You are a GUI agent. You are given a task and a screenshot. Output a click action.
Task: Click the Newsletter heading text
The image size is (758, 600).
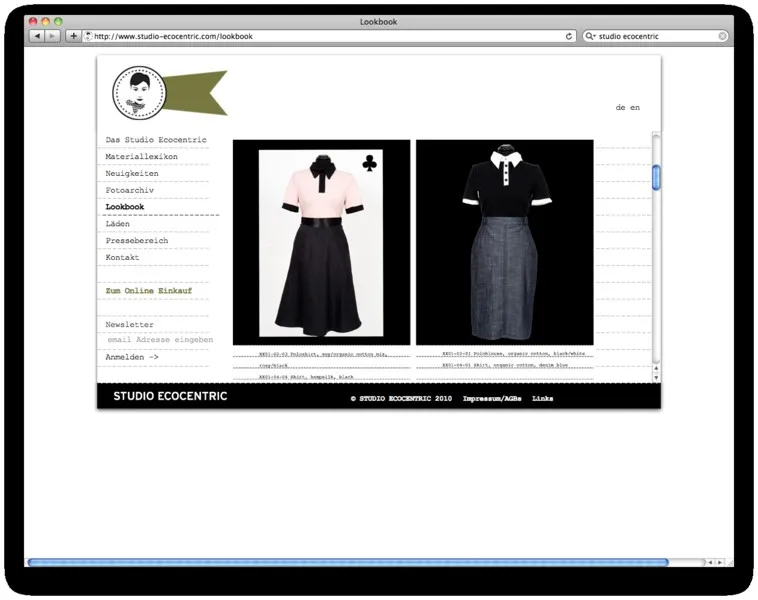129,324
